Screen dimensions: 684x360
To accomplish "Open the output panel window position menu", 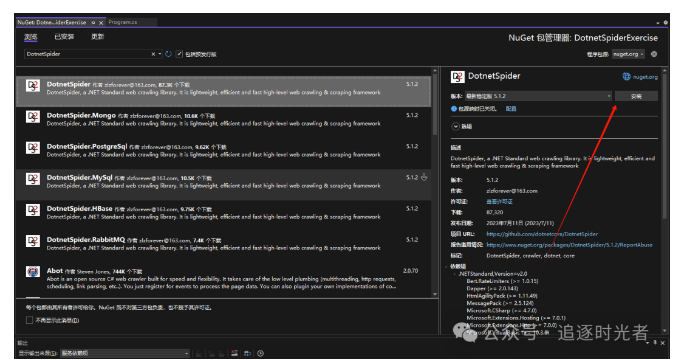I will [648, 343].
